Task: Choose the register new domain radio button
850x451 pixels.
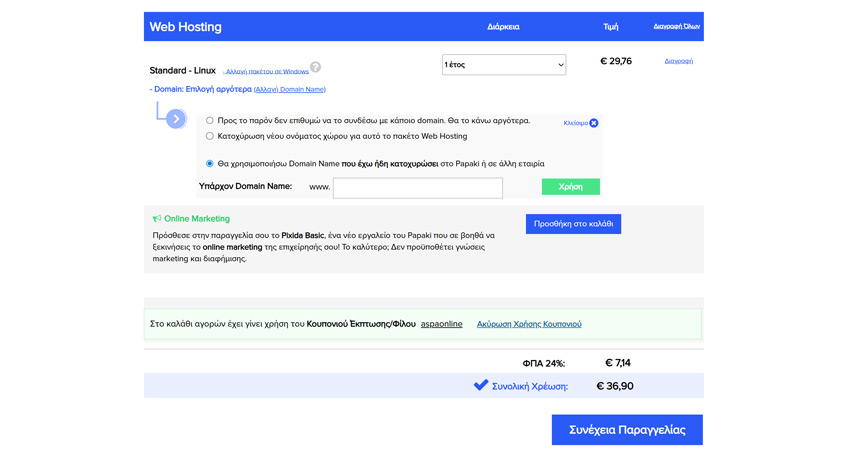Action: pyautogui.click(x=210, y=136)
